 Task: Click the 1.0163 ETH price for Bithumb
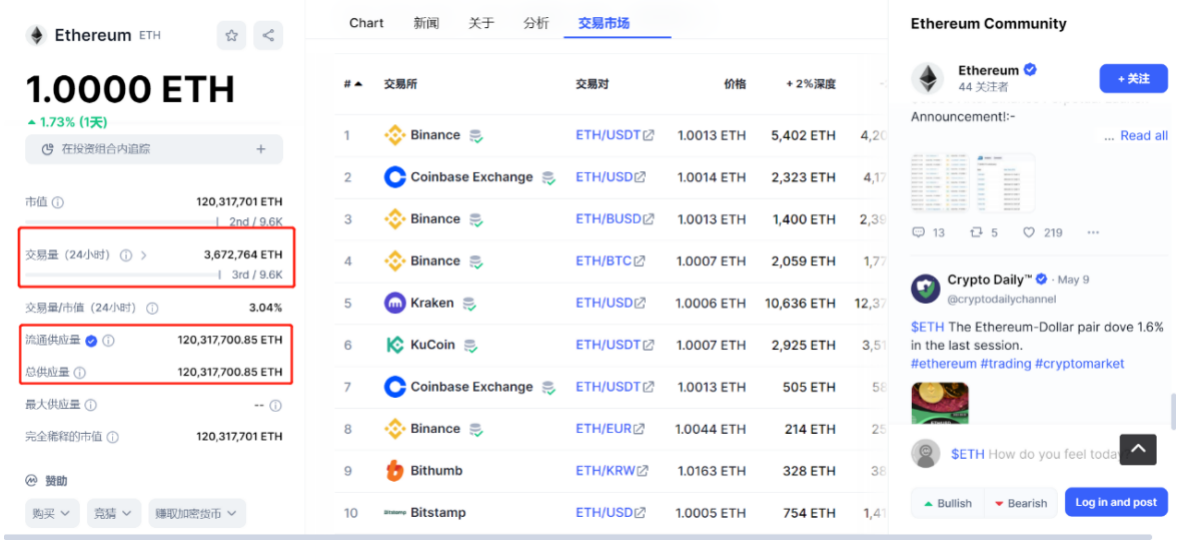pyautogui.click(x=710, y=471)
